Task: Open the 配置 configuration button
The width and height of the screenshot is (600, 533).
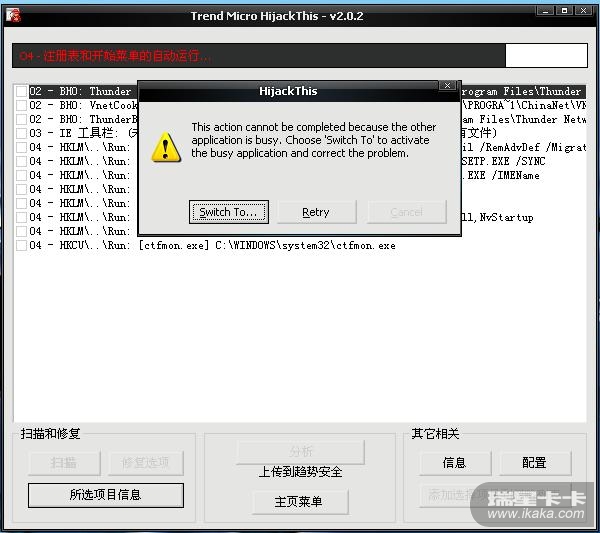Action: (535, 463)
